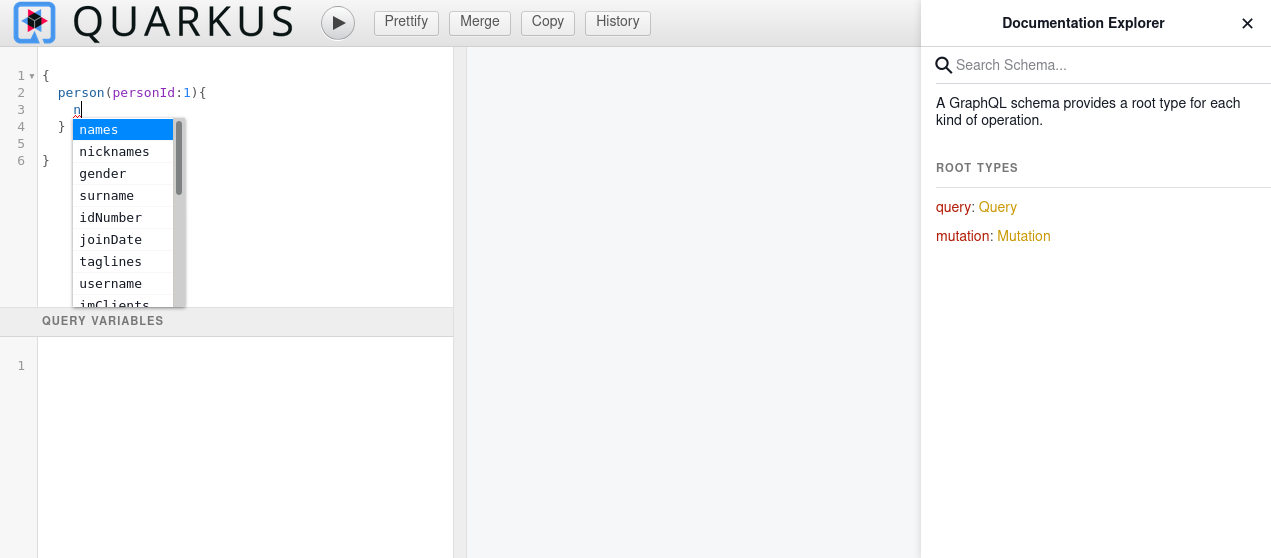Select 'idNumber' autocomplete suggestion

(123, 218)
